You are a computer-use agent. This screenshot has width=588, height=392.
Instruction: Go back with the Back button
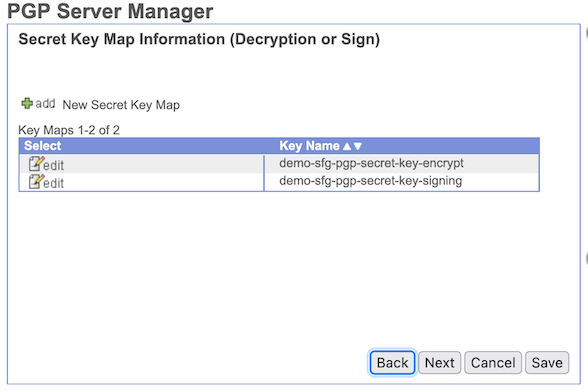[x=392, y=363]
